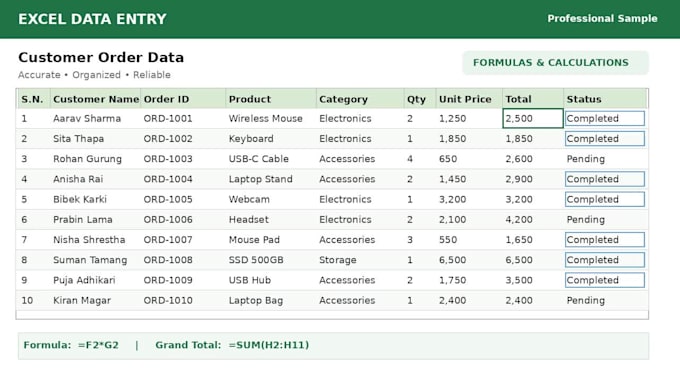The height and width of the screenshot is (383, 680).
Task: Select the Bibek Karki name cell
Action: tap(80, 200)
